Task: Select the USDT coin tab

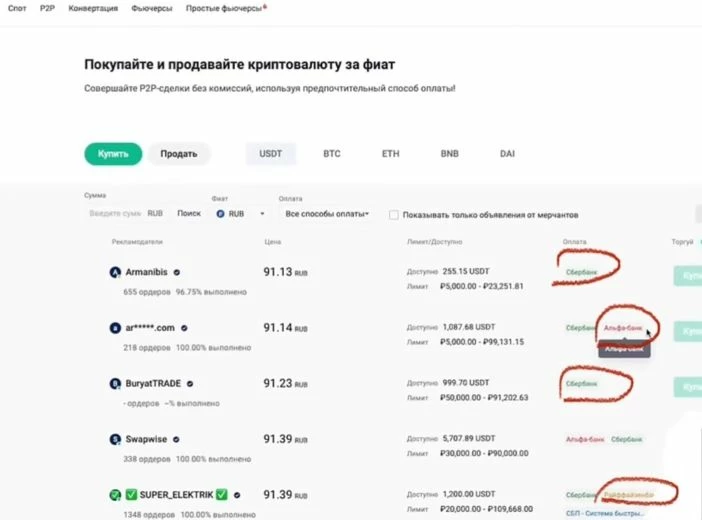Action: click(271, 154)
